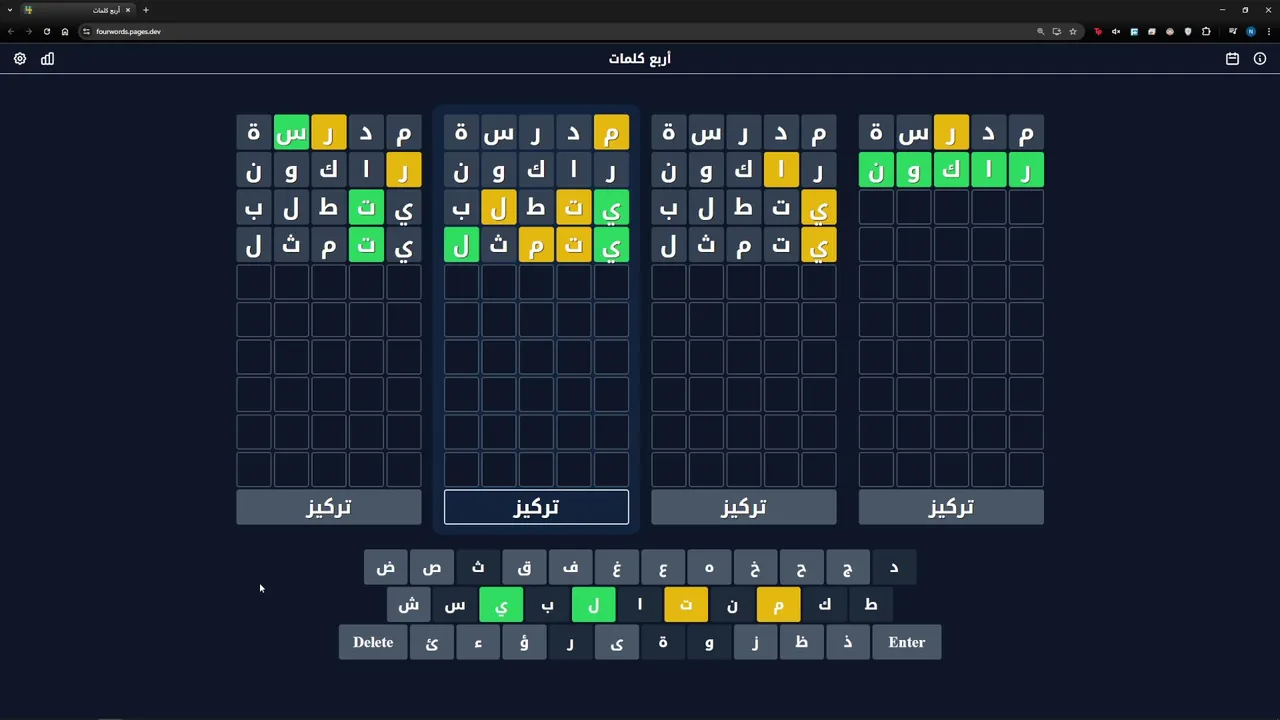The width and height of the screenshot is (1280, 720).
Task: Go to the browser home page
Action: [x=65, y=31]
